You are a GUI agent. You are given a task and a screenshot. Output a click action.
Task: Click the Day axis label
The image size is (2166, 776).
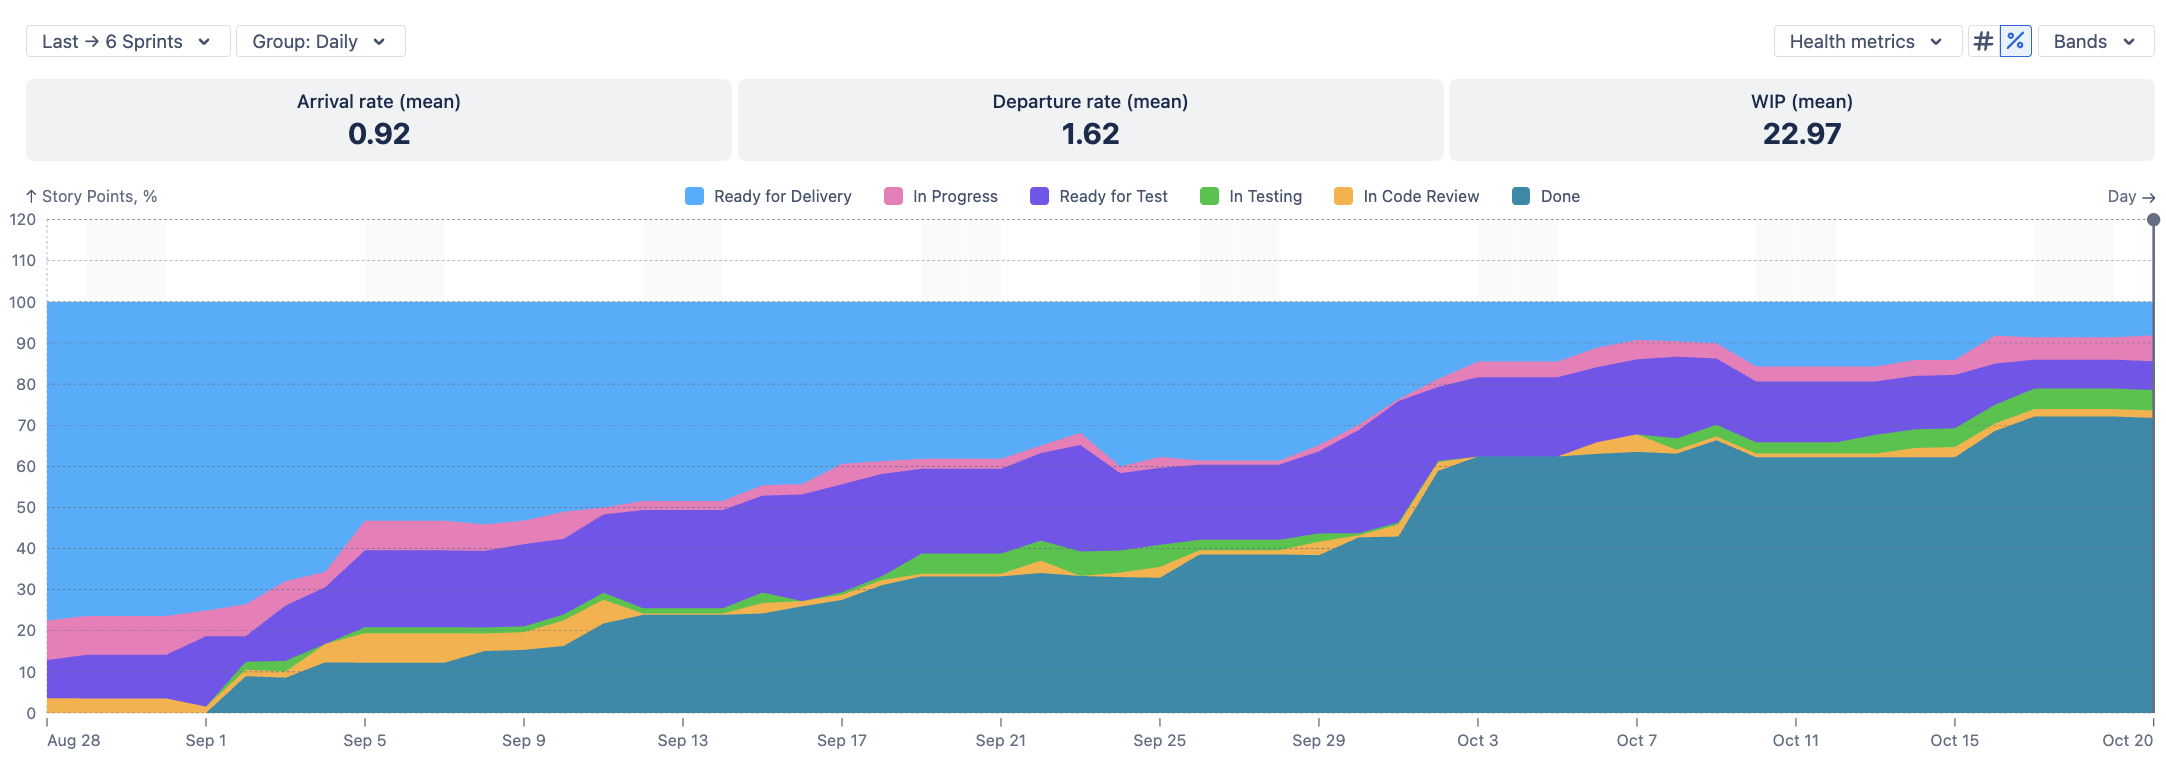(x=2131, y=196)
